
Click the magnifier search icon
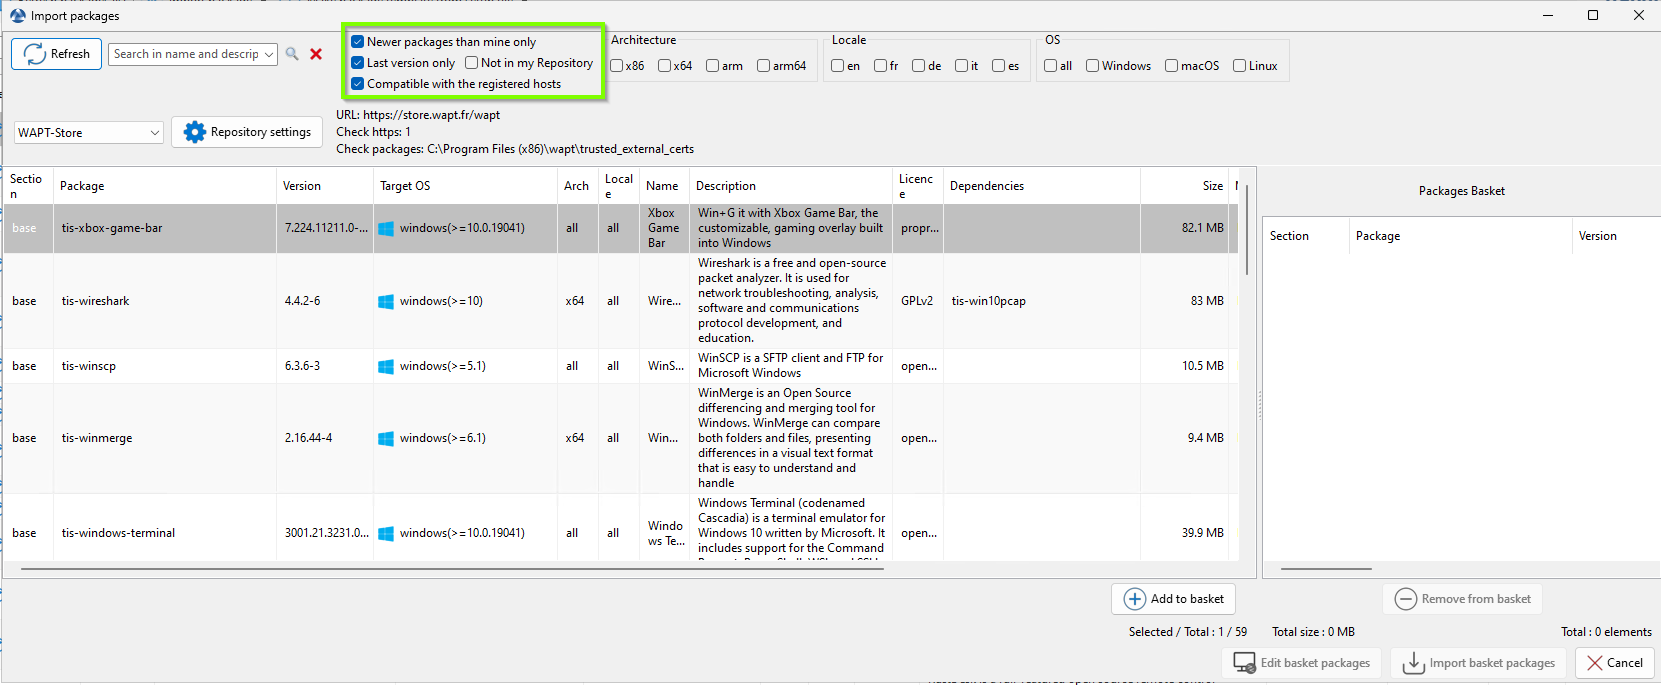click(x=292, y=54)
